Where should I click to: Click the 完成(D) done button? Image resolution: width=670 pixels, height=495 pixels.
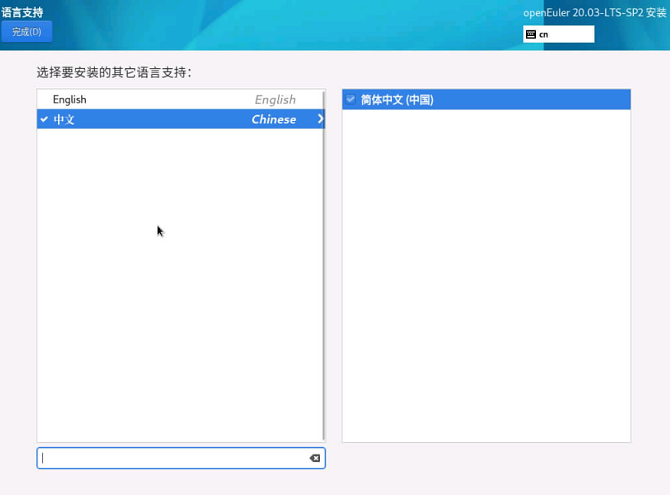pyautogui.click(x=27, y=32)
